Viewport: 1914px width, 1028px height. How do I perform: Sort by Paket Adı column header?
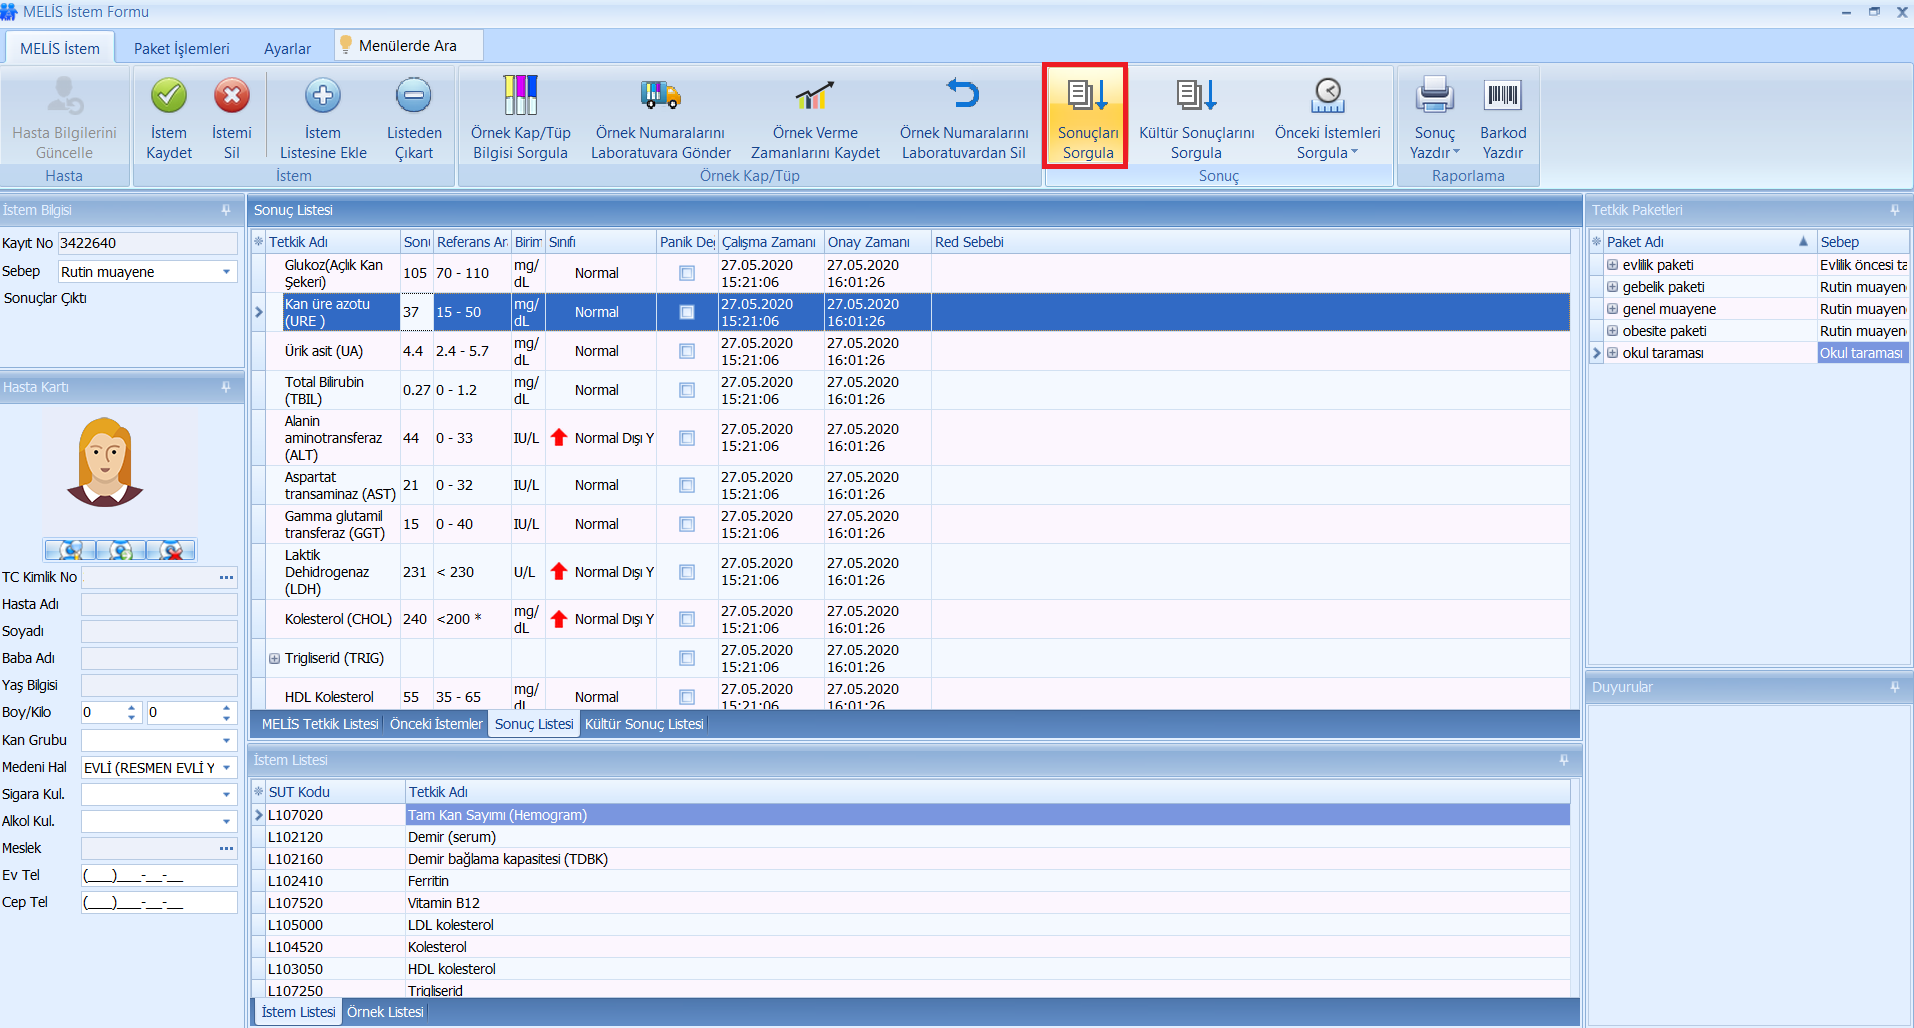(x=1709, y=242)
